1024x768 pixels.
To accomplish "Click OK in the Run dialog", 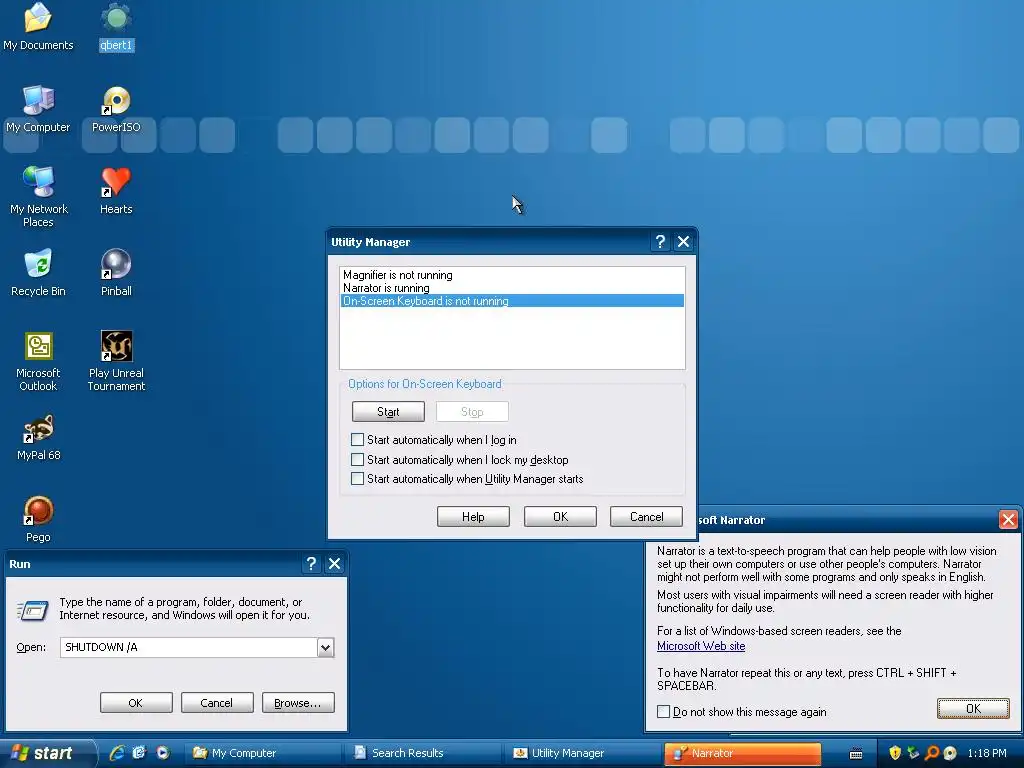I will click(x=136, y=703).
